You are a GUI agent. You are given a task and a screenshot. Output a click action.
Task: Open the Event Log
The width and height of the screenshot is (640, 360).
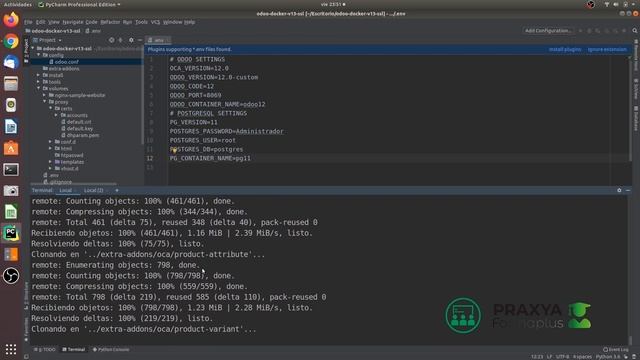pyautogui.click(x=616, y=349)
